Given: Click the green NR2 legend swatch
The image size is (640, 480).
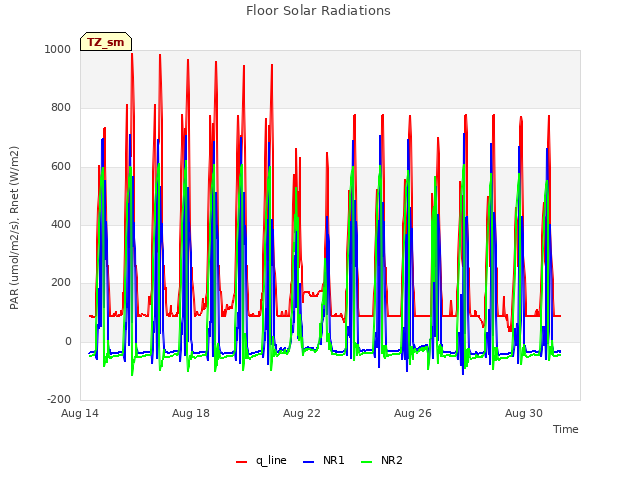Looking at the screenshot, I should coord(367,462).
